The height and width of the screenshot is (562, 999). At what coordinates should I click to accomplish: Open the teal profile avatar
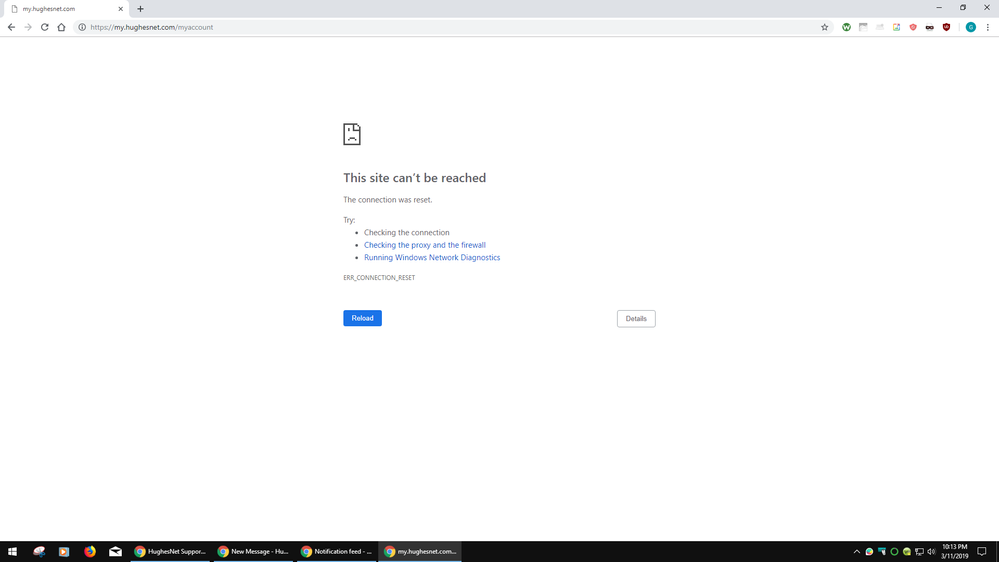pos(970,27)
